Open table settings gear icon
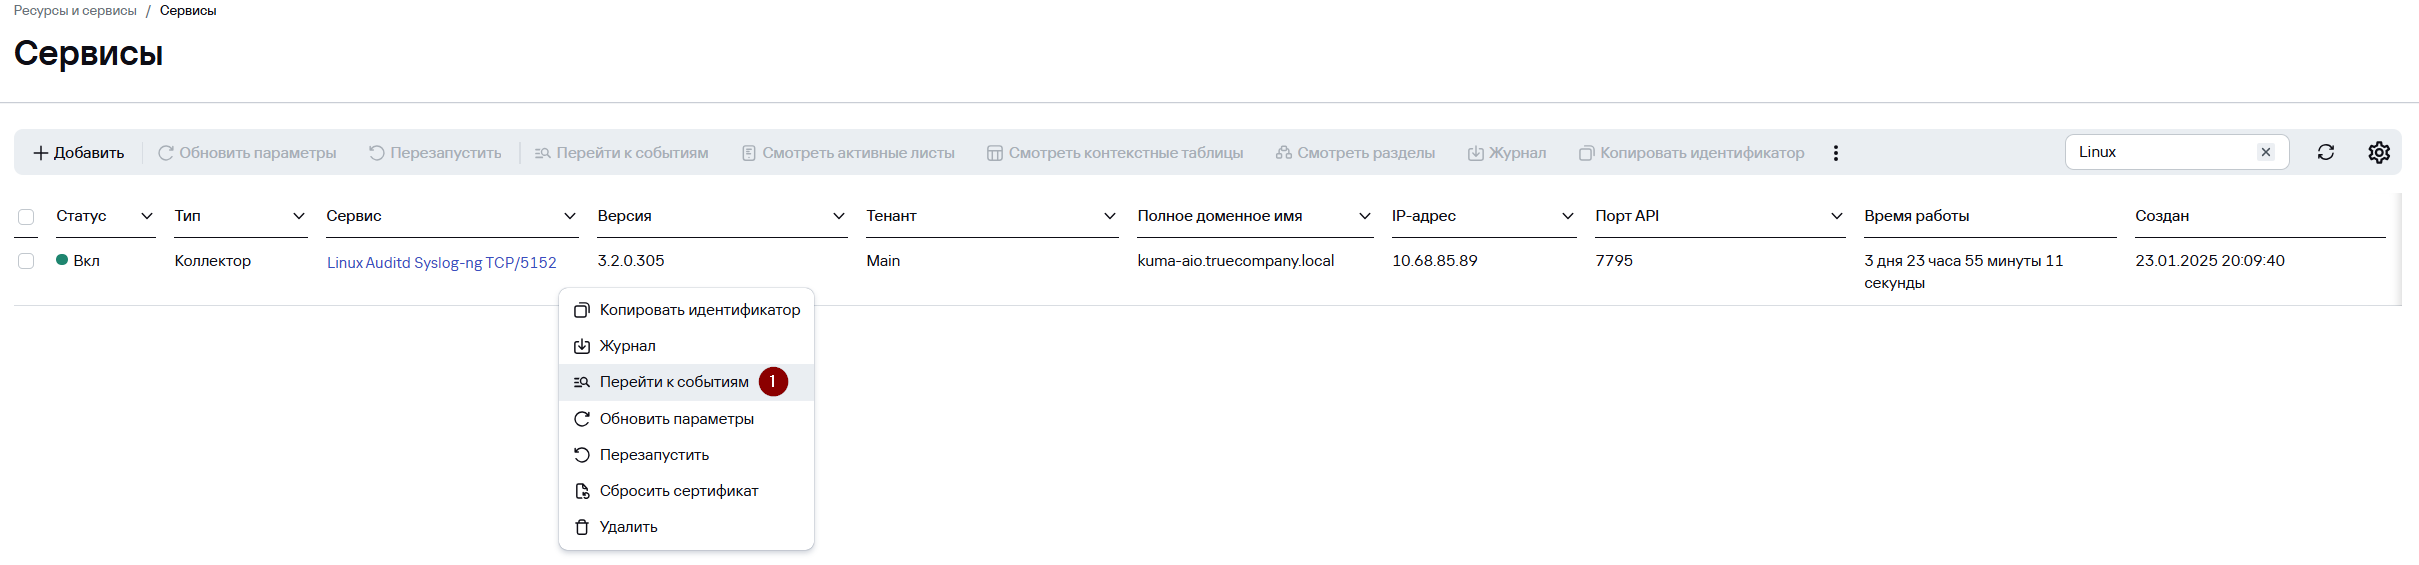Viewport: 2419px width, 565px height. pos(2379,152)
